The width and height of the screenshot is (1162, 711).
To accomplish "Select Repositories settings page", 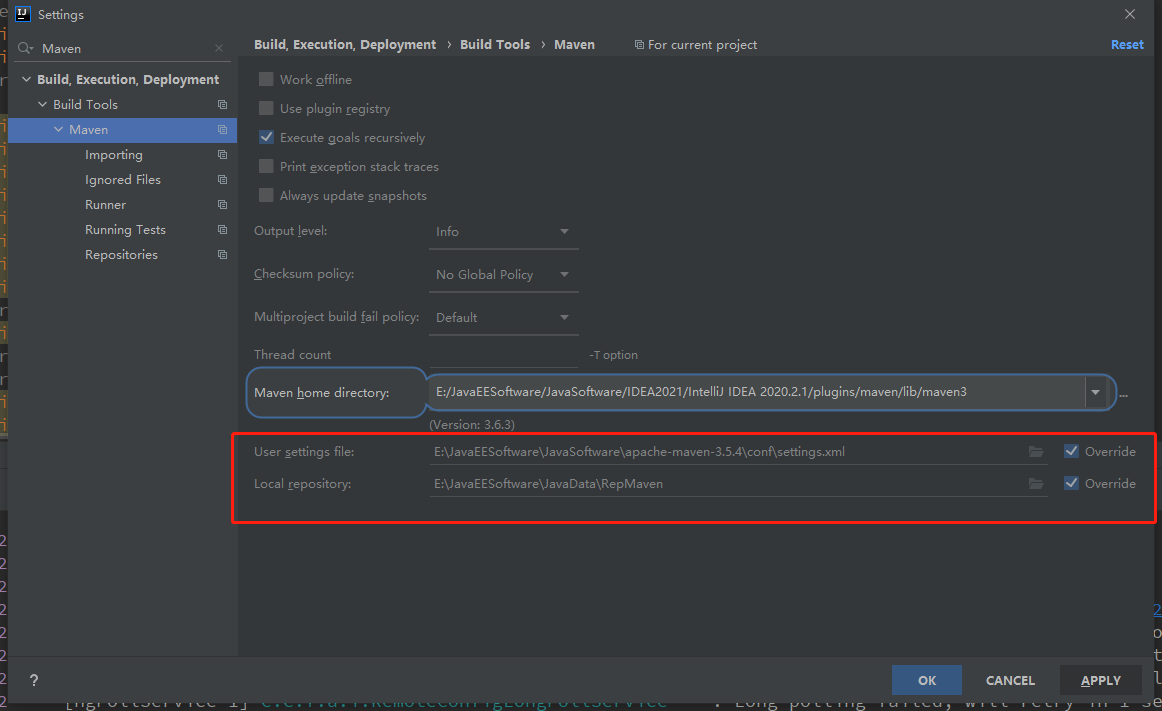I will pyautogui.click(x=121, y=254).
